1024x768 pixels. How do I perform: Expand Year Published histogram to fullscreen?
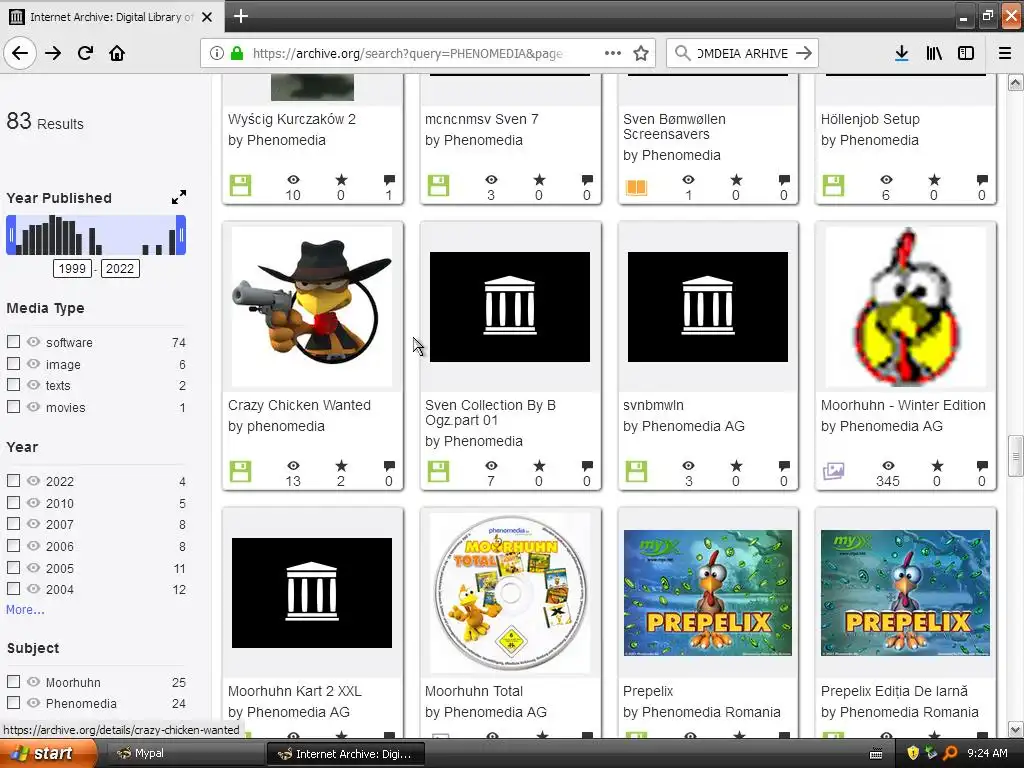178,197
